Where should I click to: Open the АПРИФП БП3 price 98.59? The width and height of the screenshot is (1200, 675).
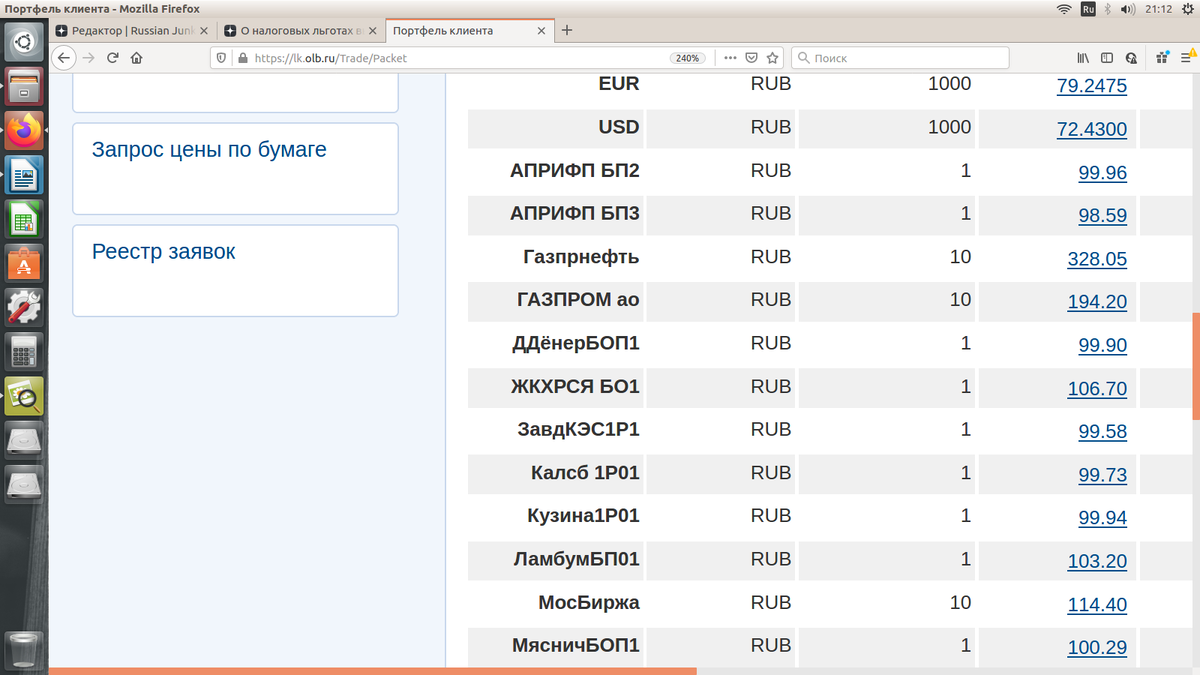[1103, 216]
